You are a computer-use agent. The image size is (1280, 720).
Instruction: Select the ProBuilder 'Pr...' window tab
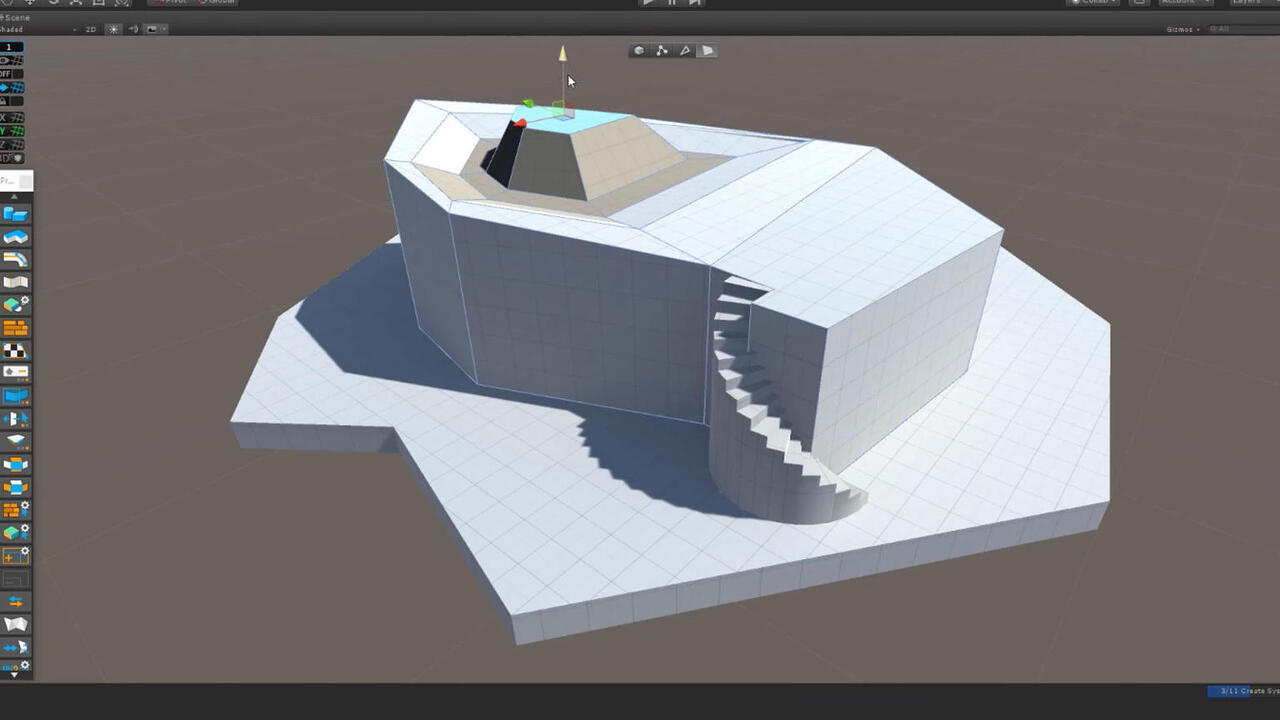point(16,181)
